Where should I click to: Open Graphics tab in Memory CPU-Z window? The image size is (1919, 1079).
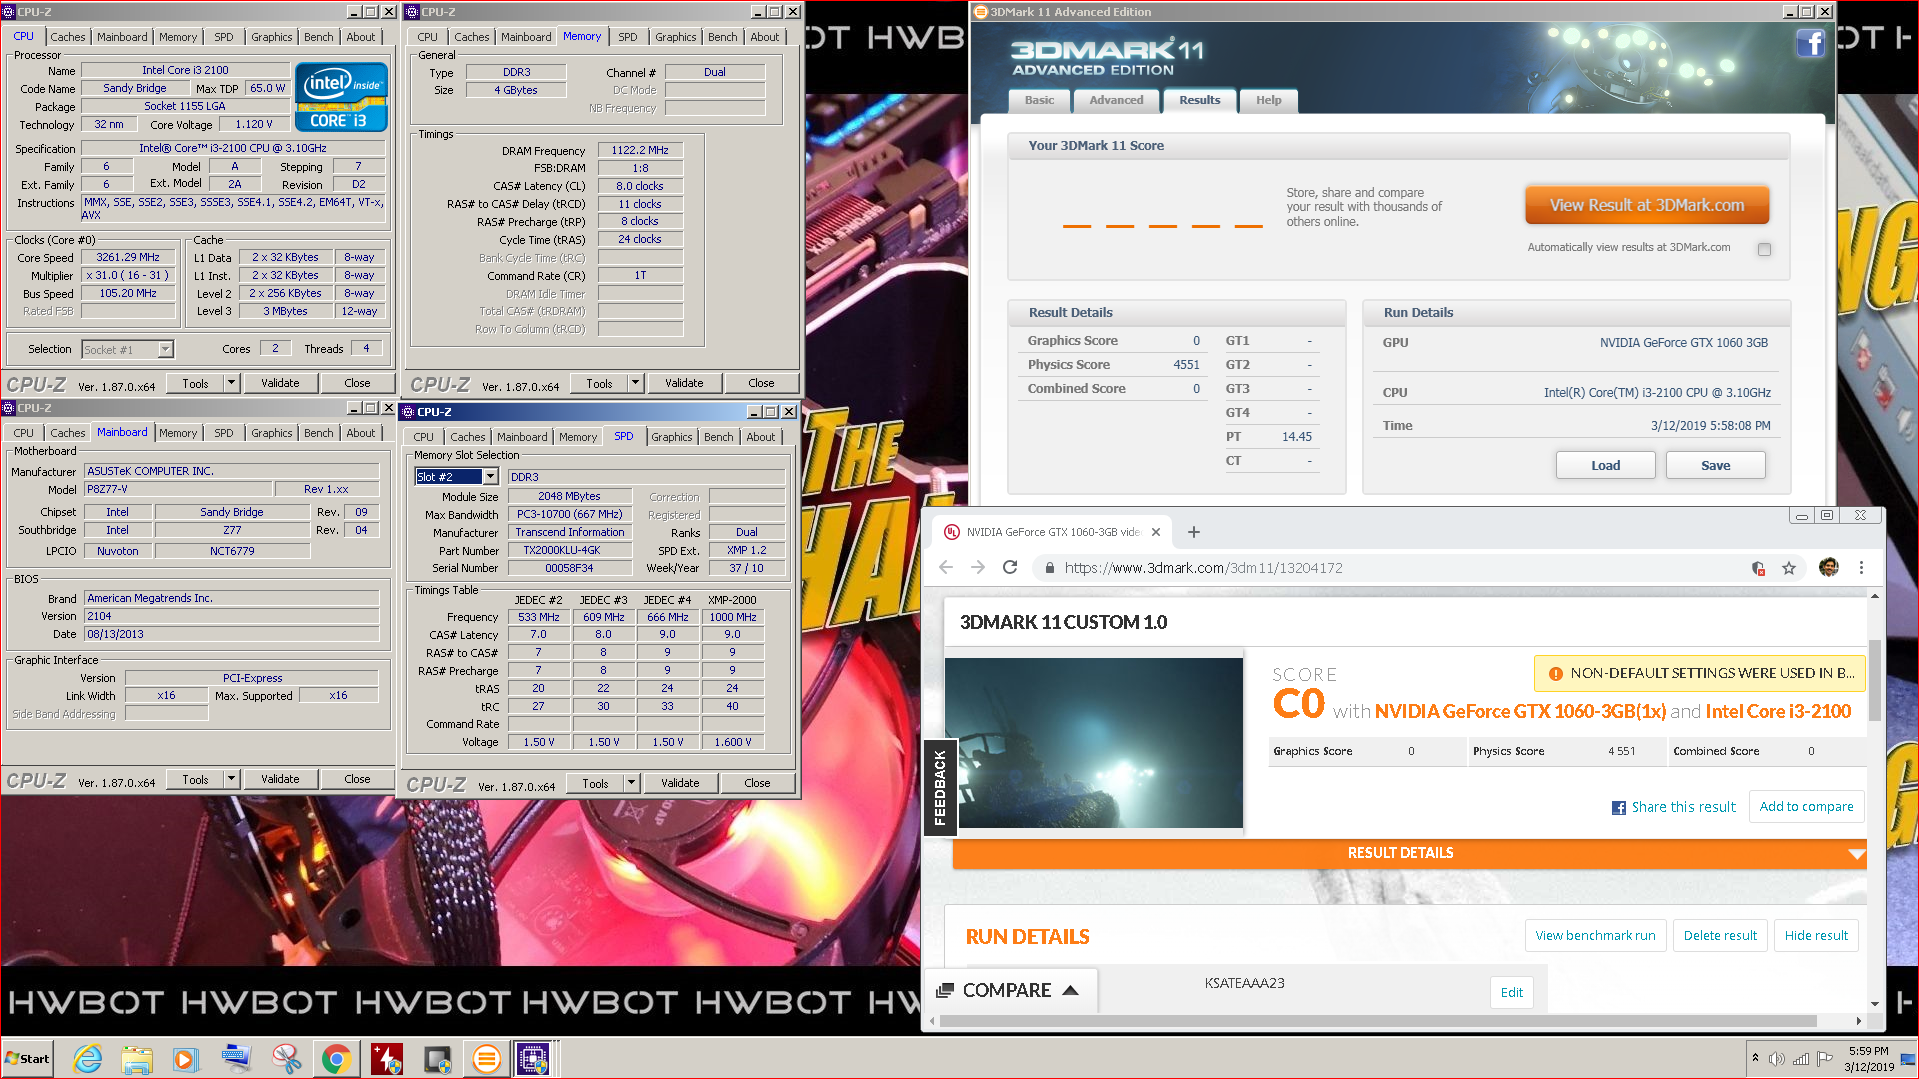pyautogui.click(x=676, y=37)
